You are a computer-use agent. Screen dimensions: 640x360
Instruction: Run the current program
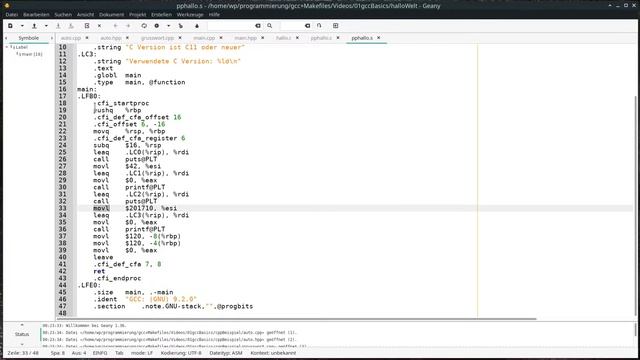[x=180, y=26]
